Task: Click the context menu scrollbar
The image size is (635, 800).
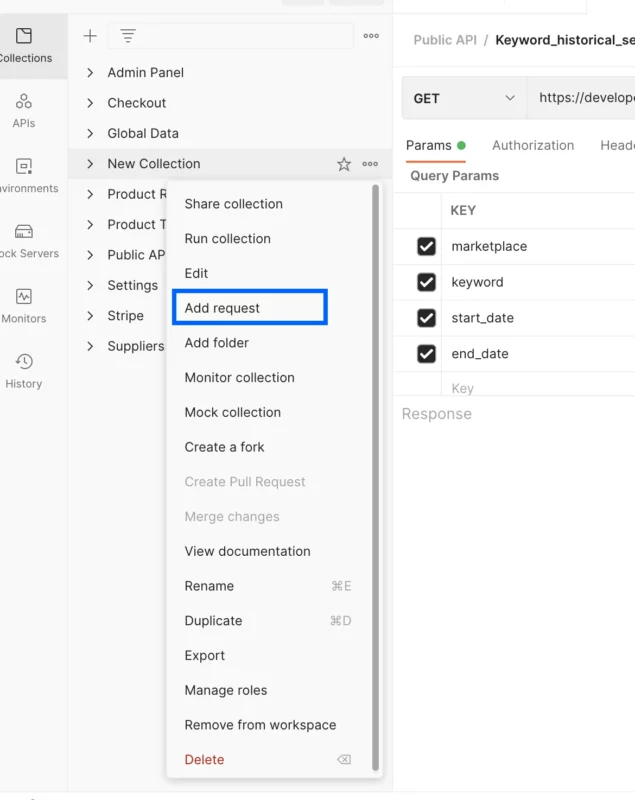Action: 375,478
